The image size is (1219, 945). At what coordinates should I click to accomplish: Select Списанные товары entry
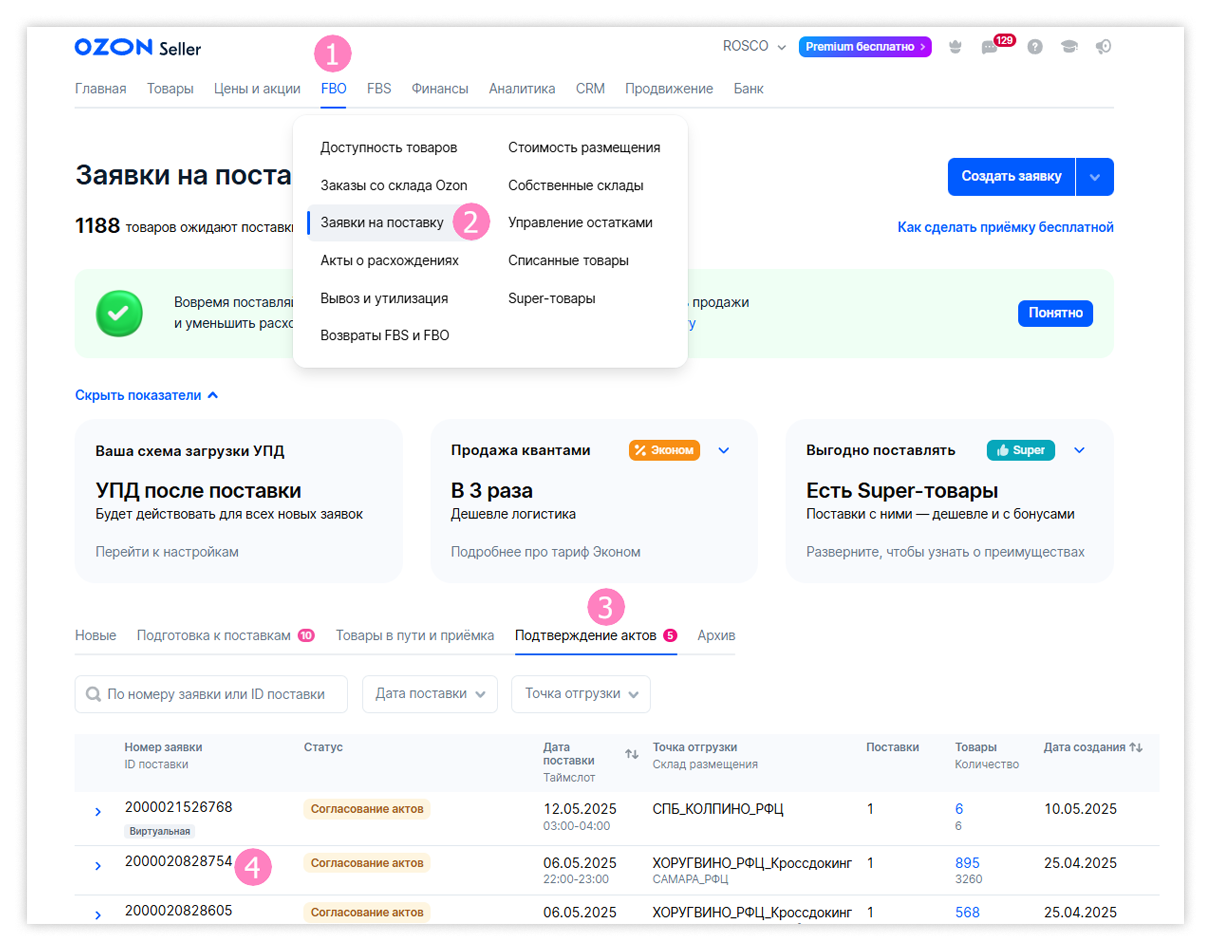(569, 260)
